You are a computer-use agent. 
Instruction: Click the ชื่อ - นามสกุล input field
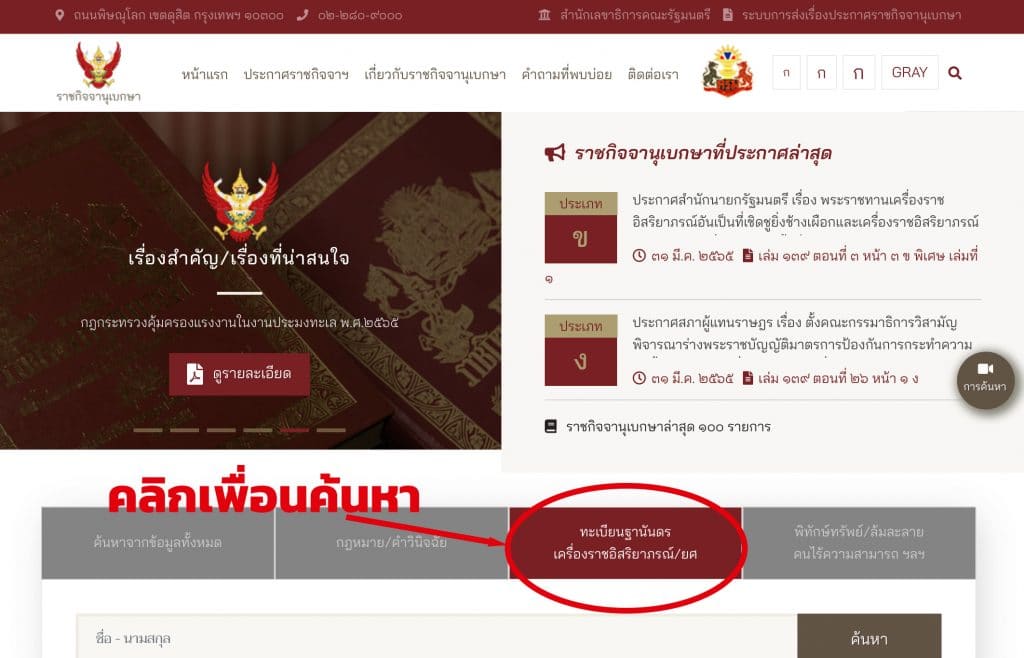point(436,636)
